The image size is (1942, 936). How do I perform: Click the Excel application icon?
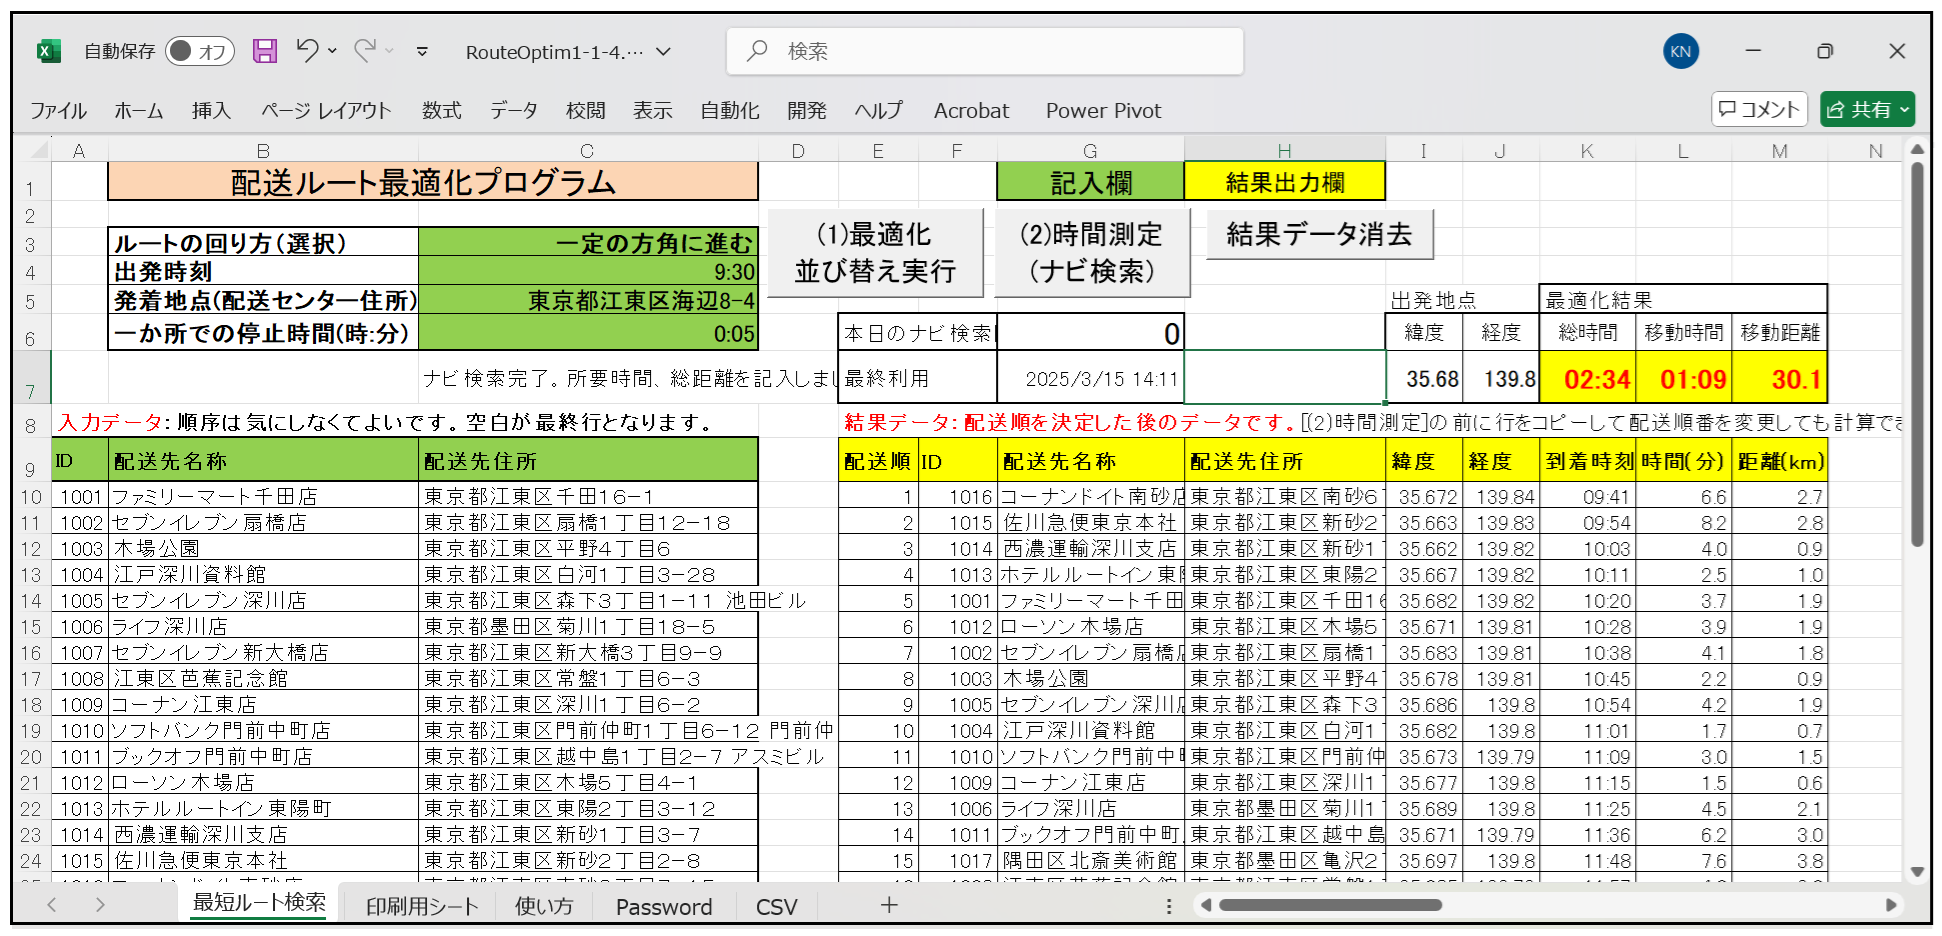click(48, 51)
